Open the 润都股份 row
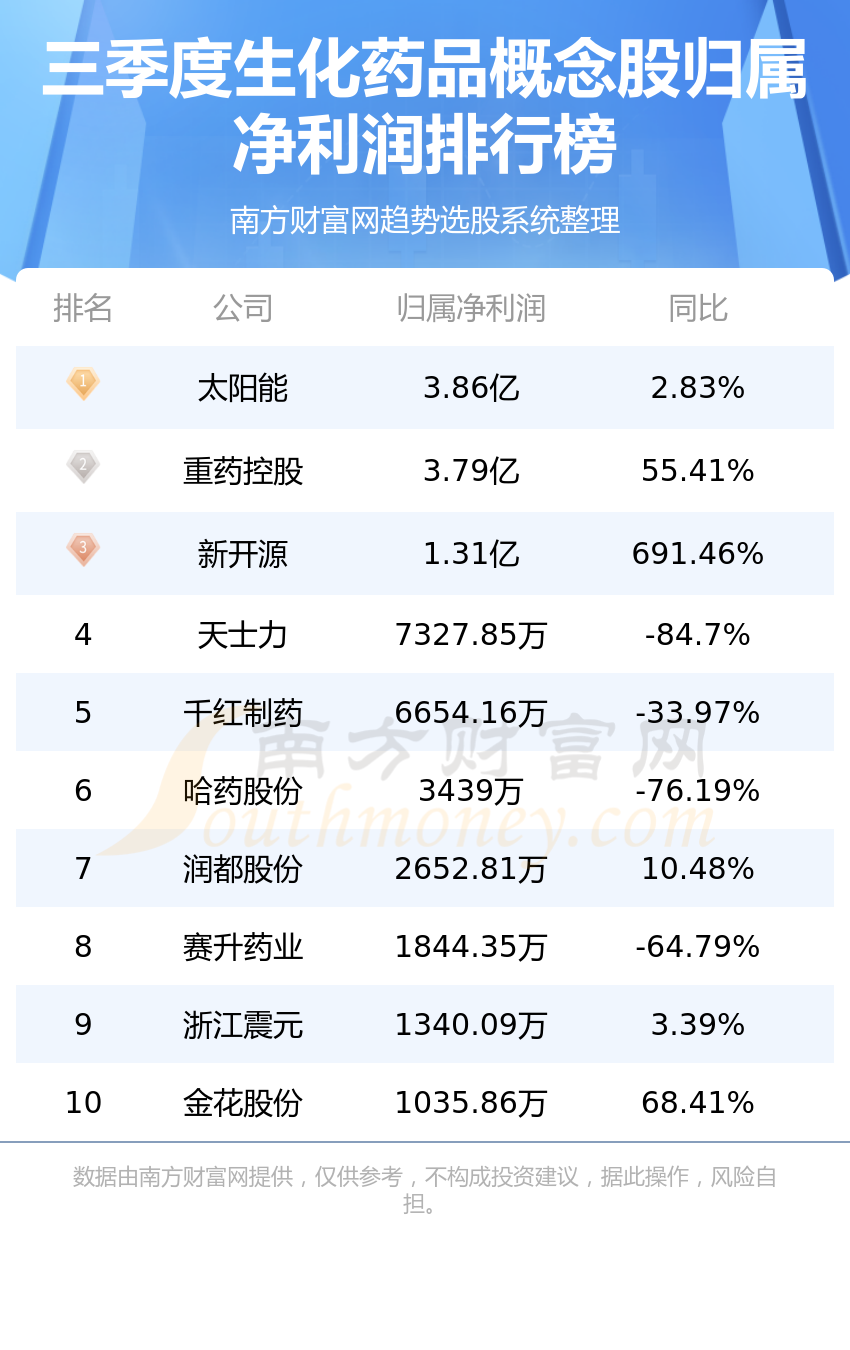 pyautogui.click(x=425, y=868)
